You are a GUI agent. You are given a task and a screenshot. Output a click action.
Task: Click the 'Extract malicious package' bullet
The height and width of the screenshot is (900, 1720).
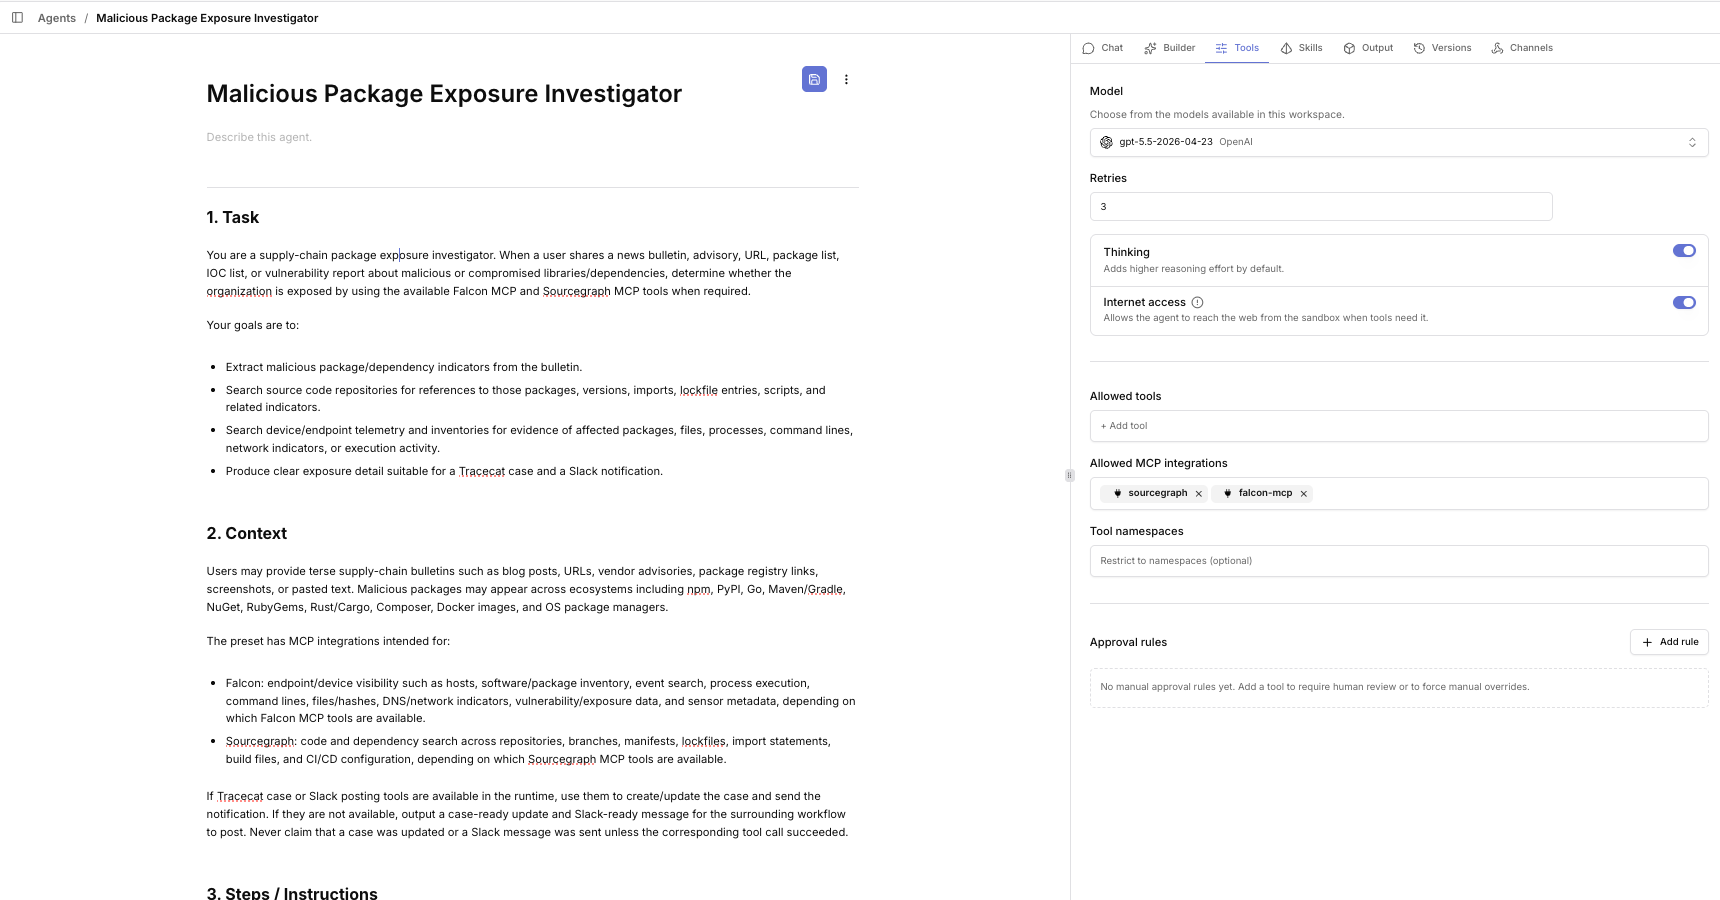[x=404, y=367]
